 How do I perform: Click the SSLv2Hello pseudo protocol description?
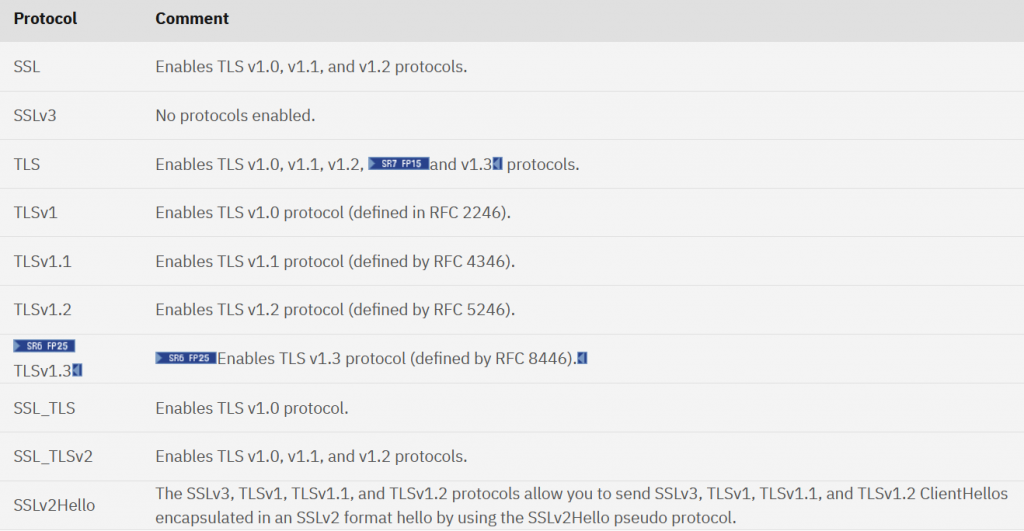click(581, 506)
